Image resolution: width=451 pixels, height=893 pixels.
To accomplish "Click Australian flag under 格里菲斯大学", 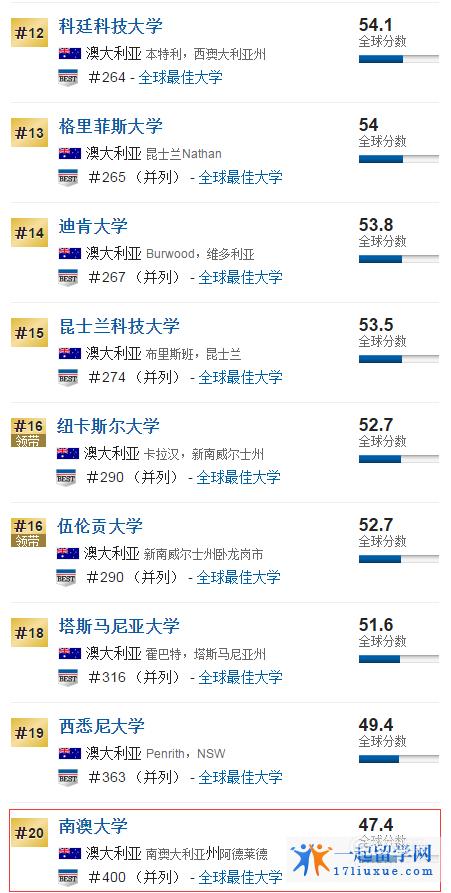I will click(70, 153).
